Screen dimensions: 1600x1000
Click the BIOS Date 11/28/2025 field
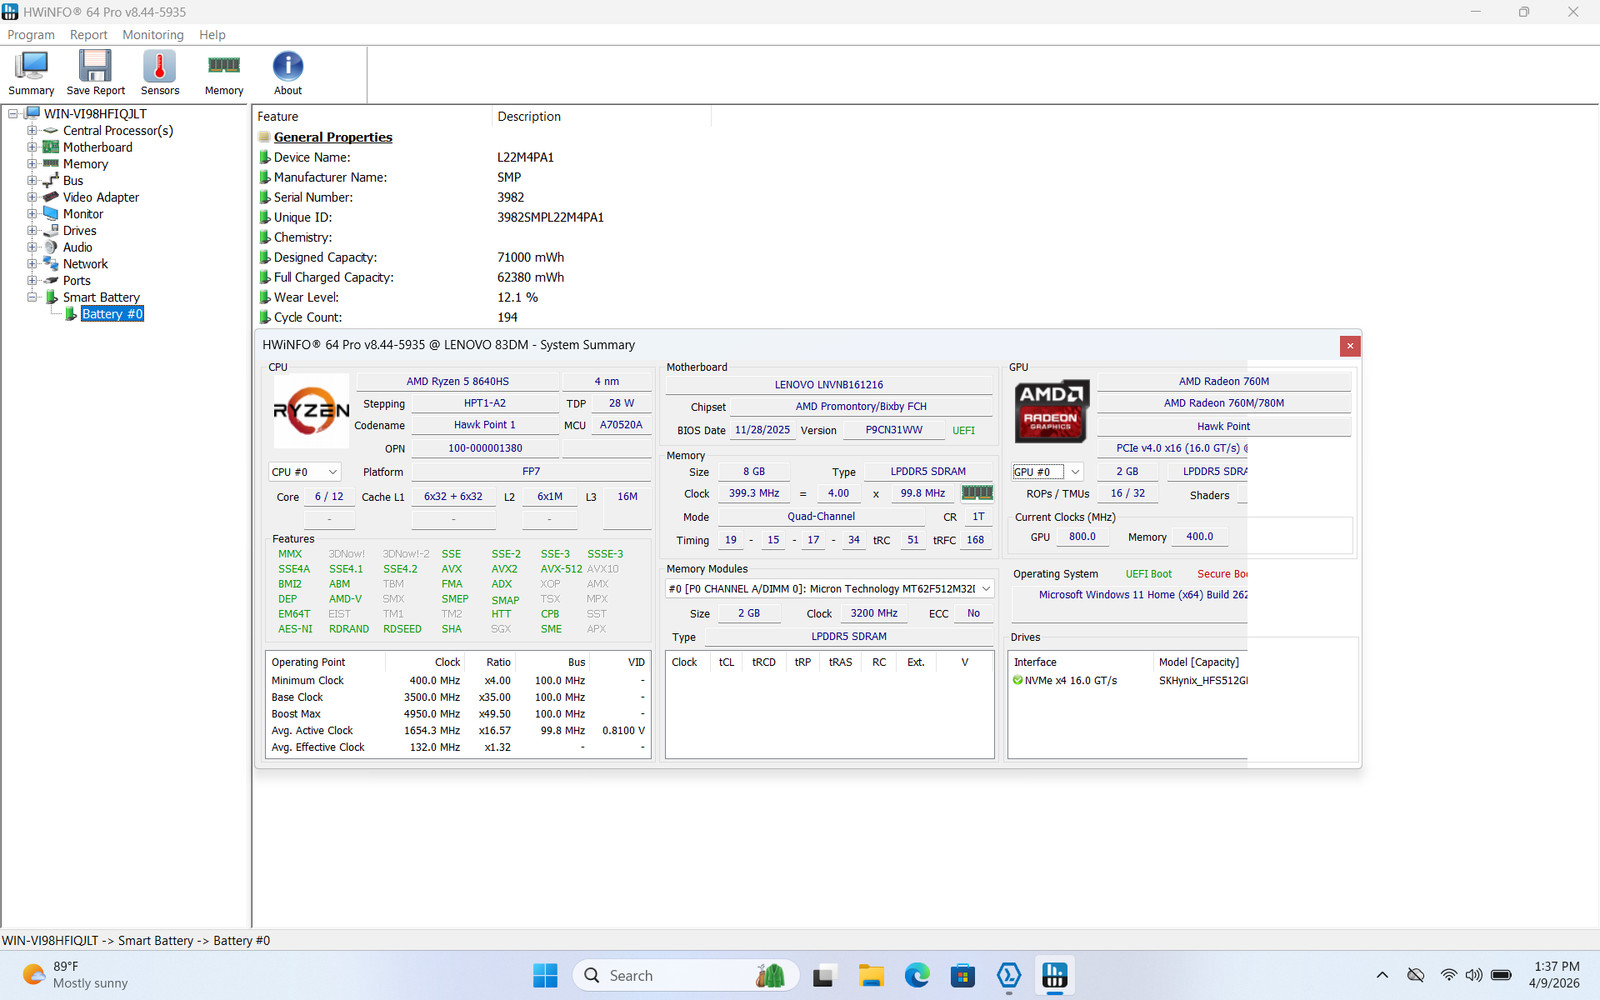tap(762, 431)
